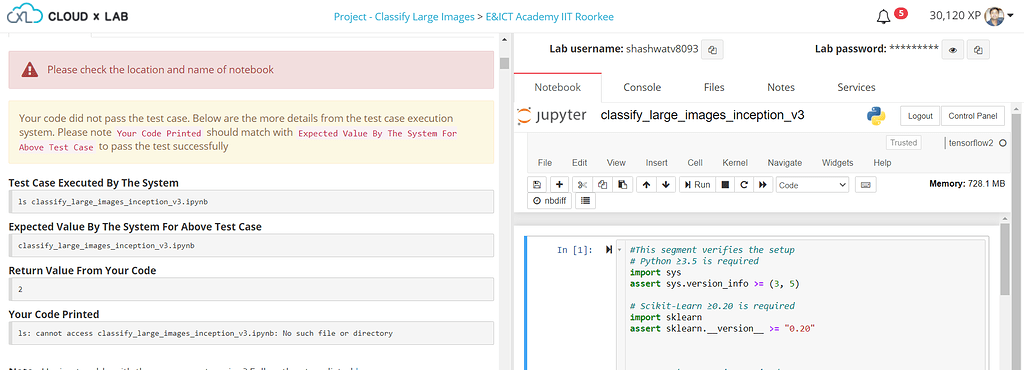Screen dimensions: 1024x370
Task: Switch to the Services tab
Action: (x=856, y=87)
